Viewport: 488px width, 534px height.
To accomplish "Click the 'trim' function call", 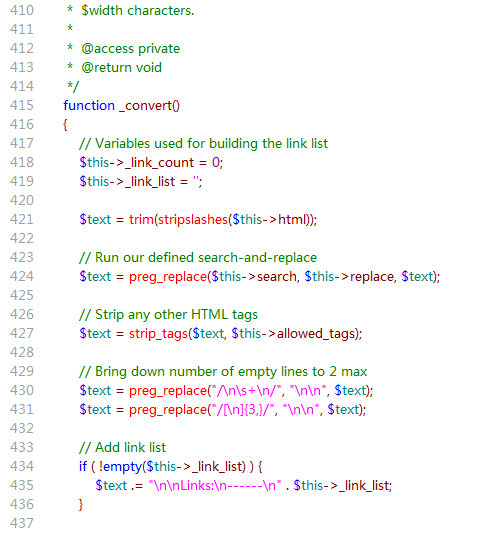I will tap(141, 220).
